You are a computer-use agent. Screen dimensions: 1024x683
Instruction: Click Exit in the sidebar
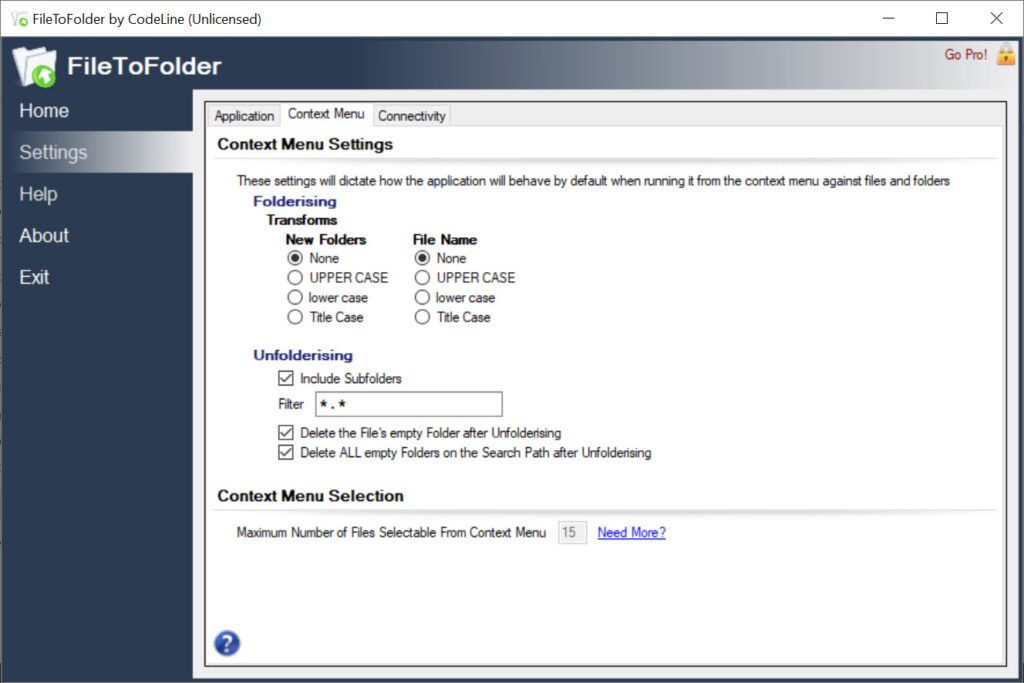point(34,277)
